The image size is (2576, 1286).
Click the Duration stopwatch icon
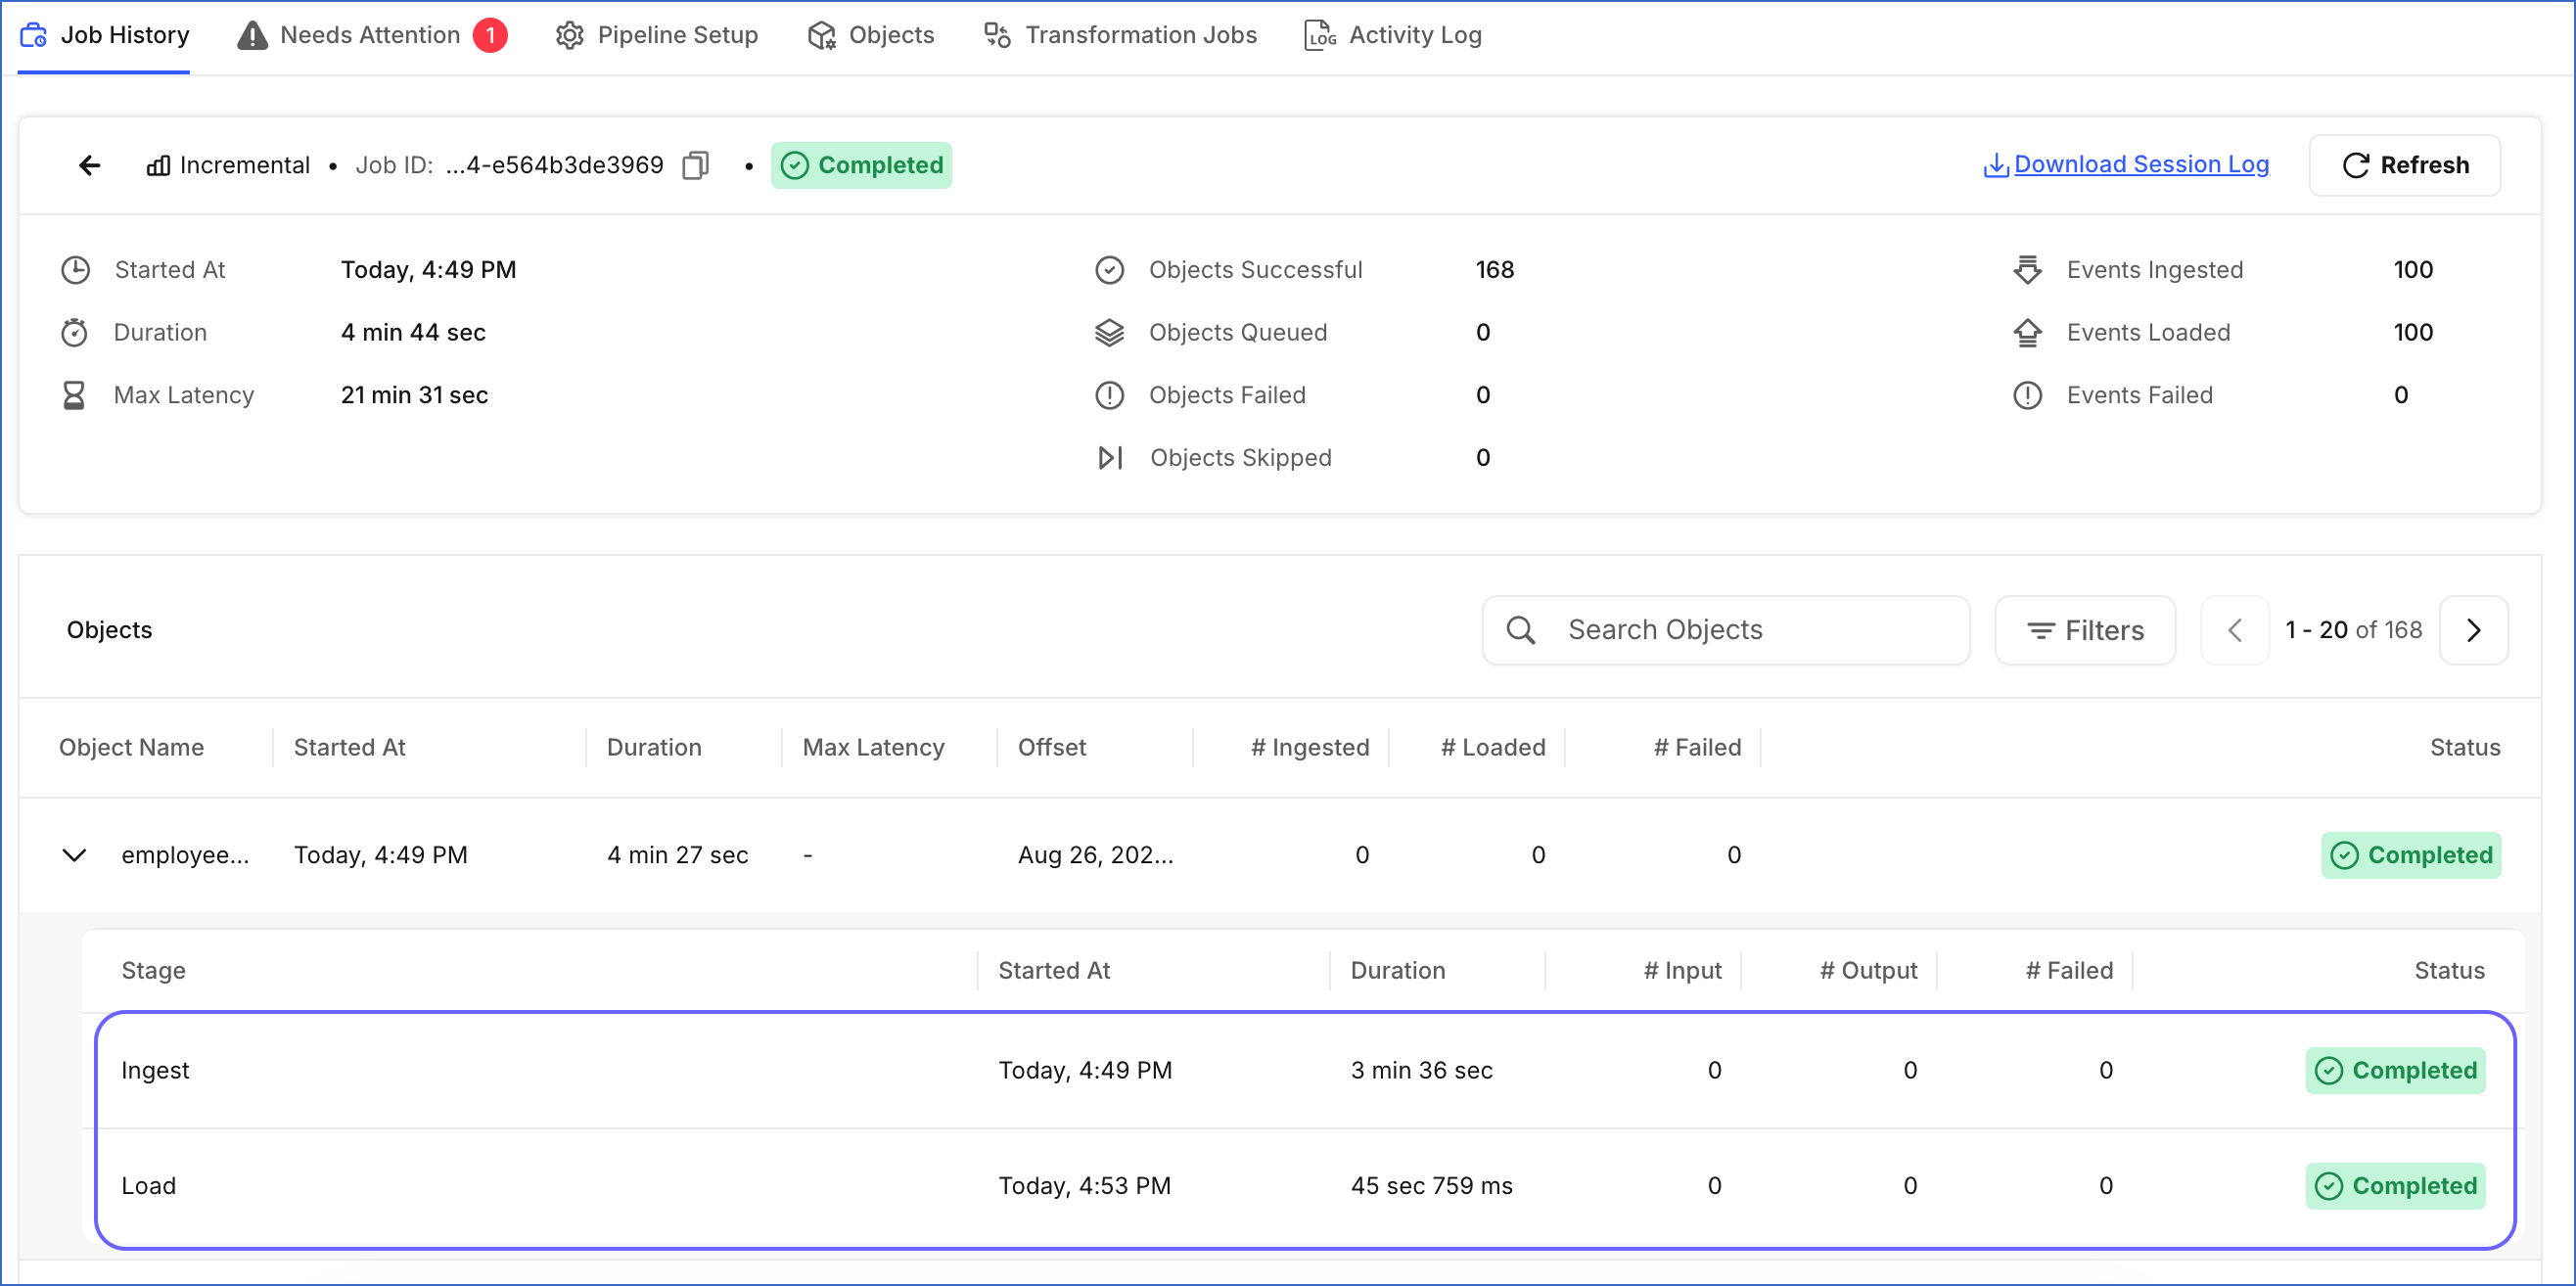(x=75, y=332)
